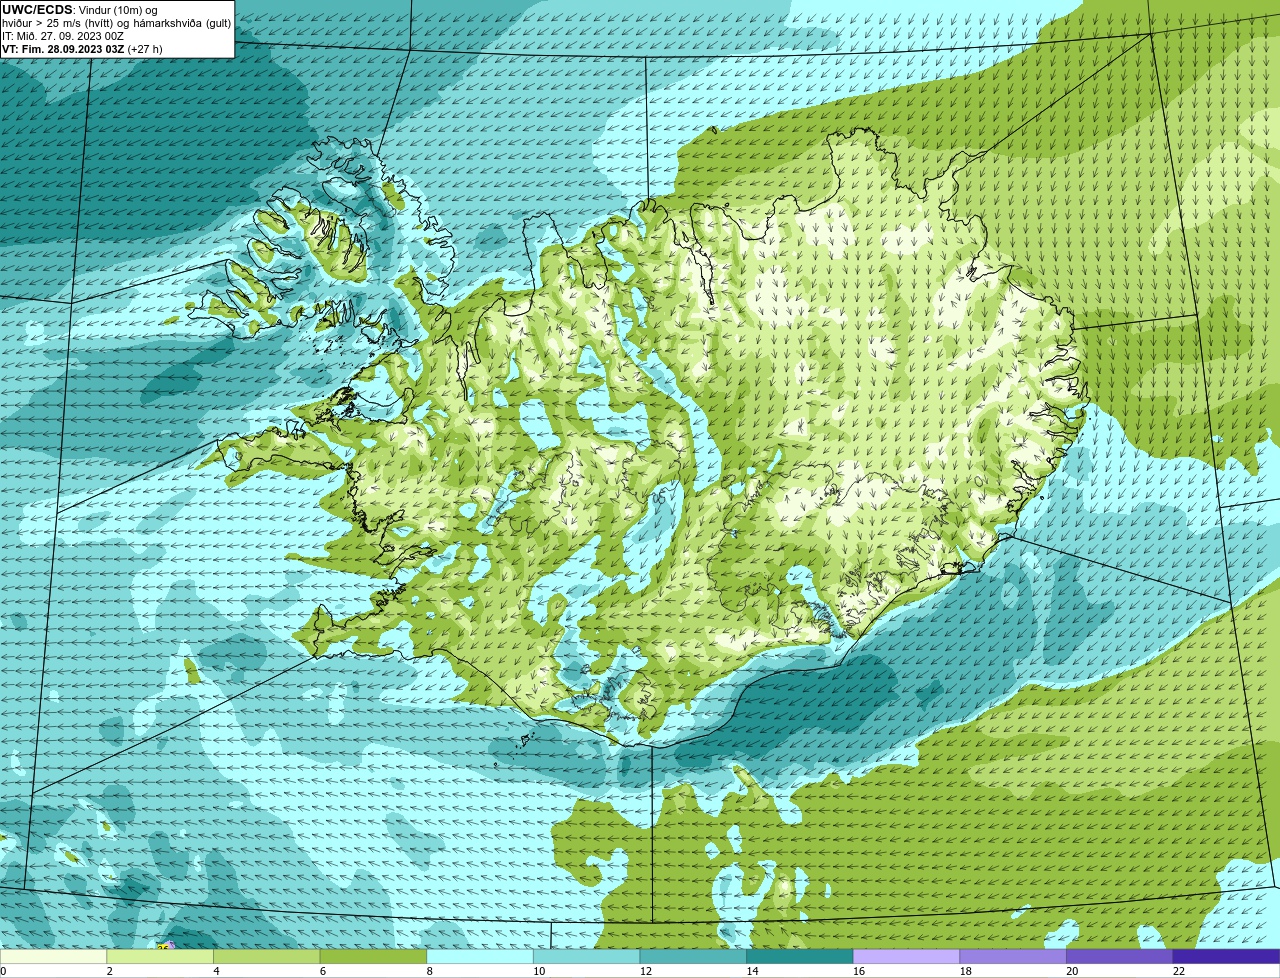Click the "10" label on the wind scale
The height and width of the screenshot is (978, 1280).
click(539, 970)
